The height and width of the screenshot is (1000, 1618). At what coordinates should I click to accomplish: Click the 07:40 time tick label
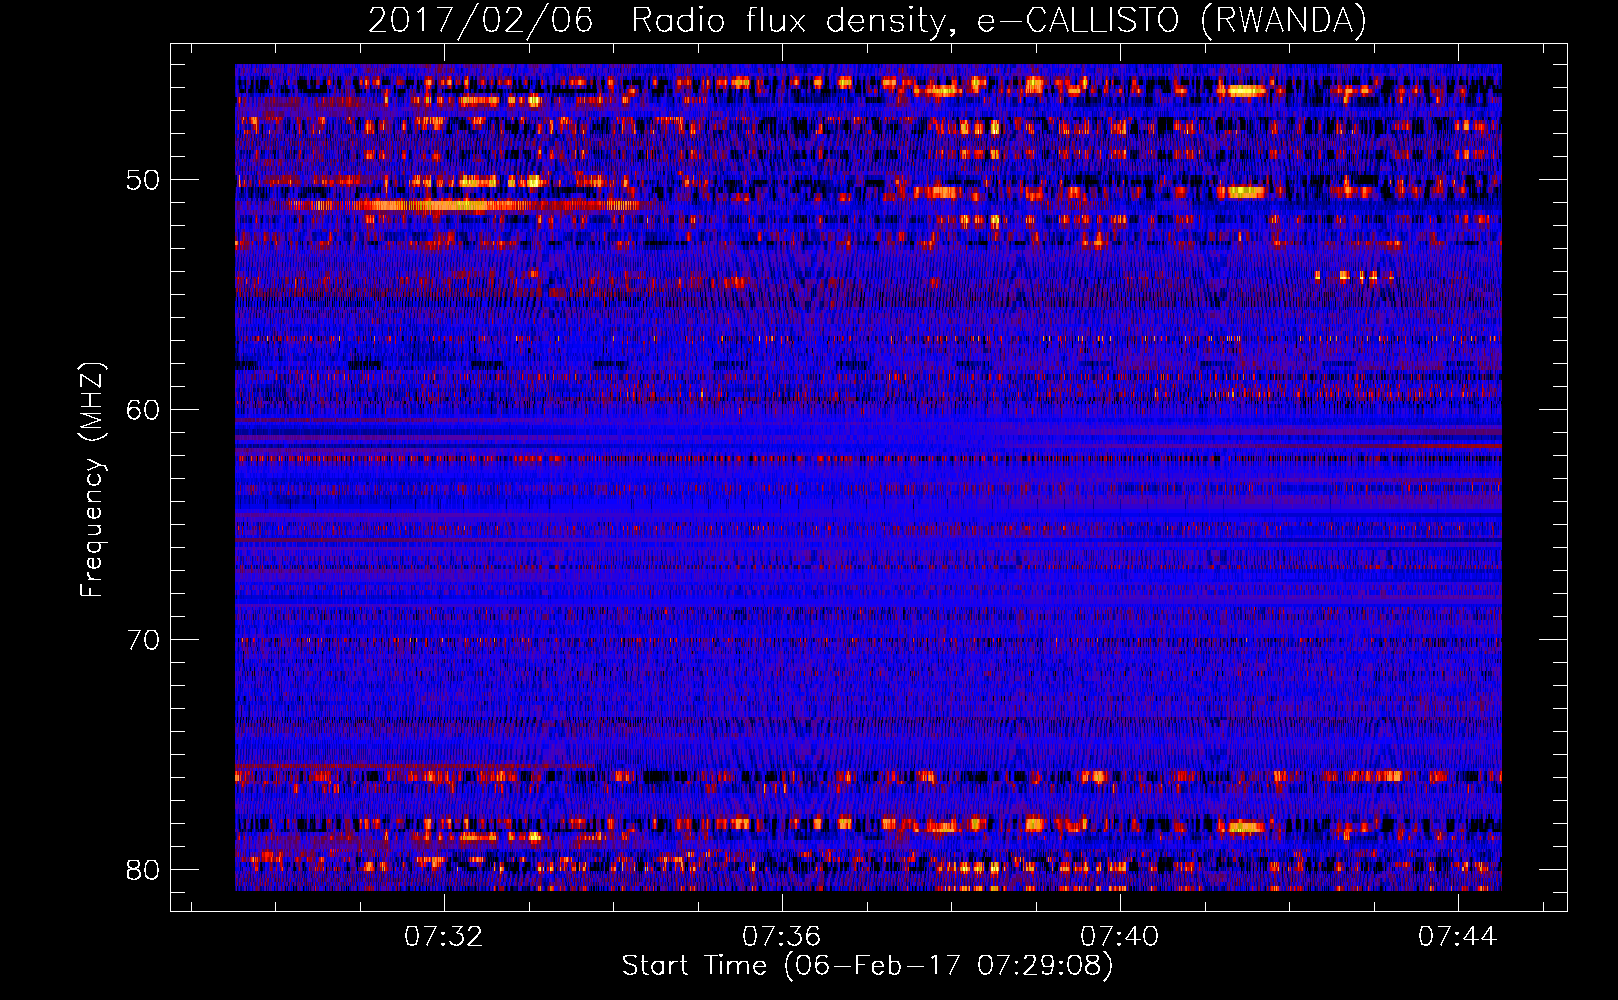click(x=1119, y=936)
